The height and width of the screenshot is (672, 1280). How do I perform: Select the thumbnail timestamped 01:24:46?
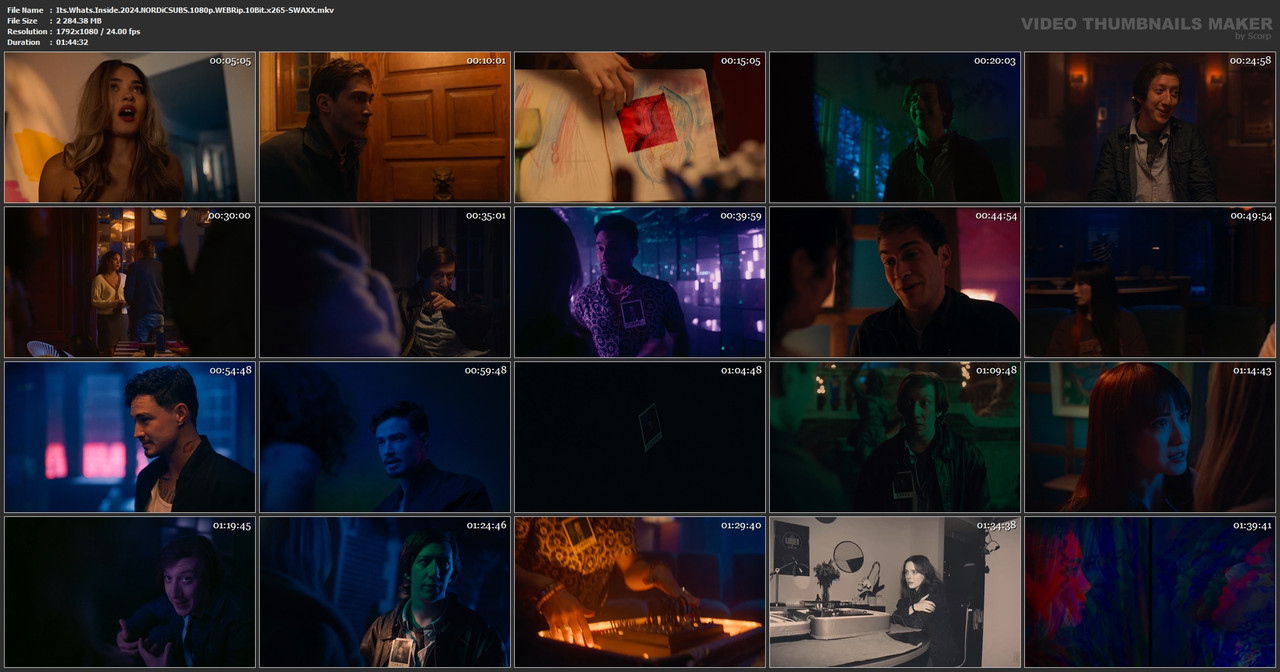385,592
